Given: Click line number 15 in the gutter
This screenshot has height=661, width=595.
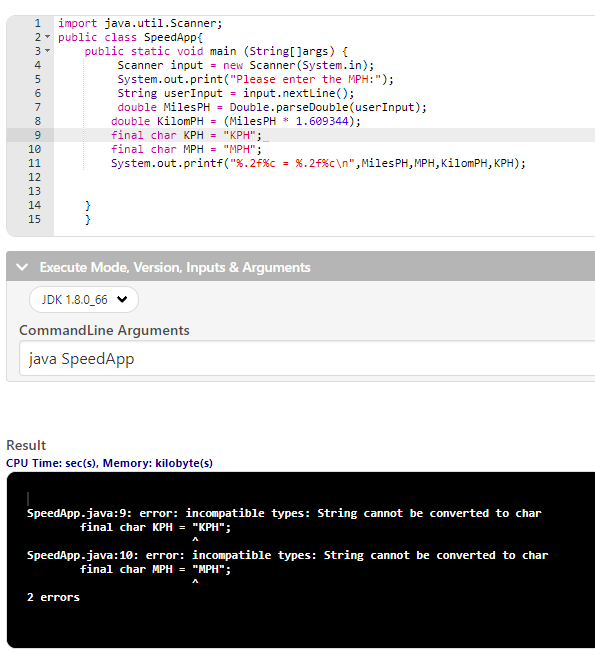Looking at the screenshot, I should [x=35, y=219].
